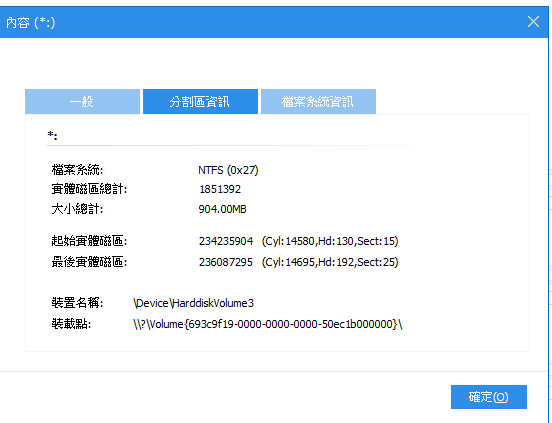Select the 檔案系統: label

point(77,170)
